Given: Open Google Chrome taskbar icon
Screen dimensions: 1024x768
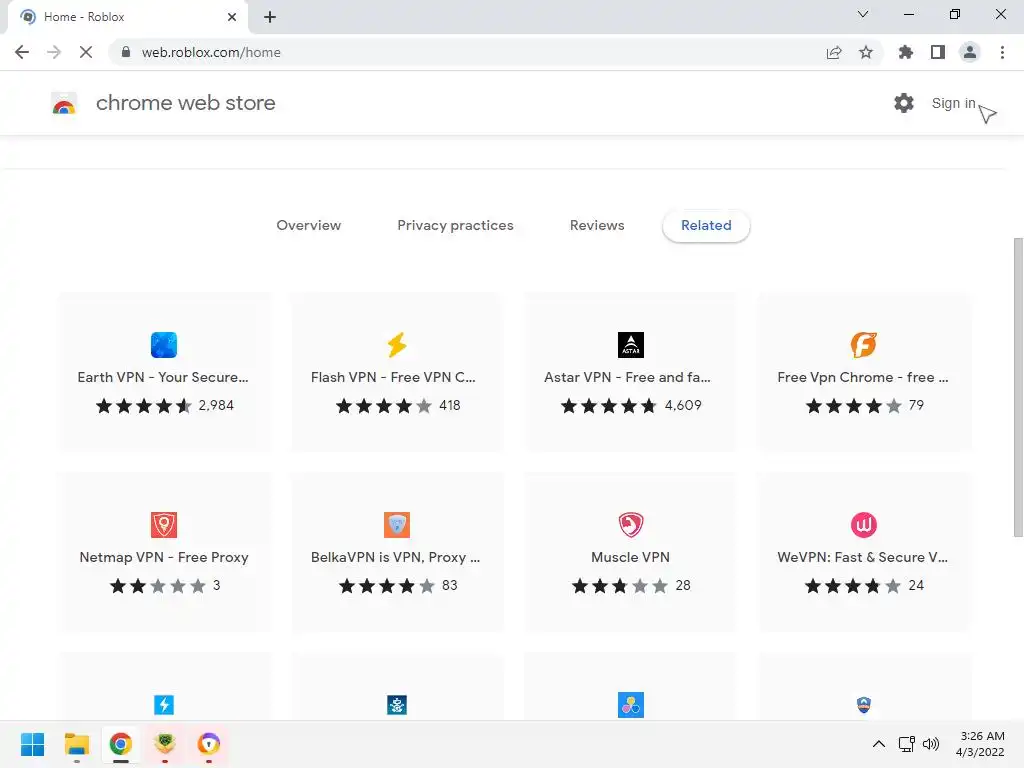Looking at the screenshot, I should tap(120, 744).
